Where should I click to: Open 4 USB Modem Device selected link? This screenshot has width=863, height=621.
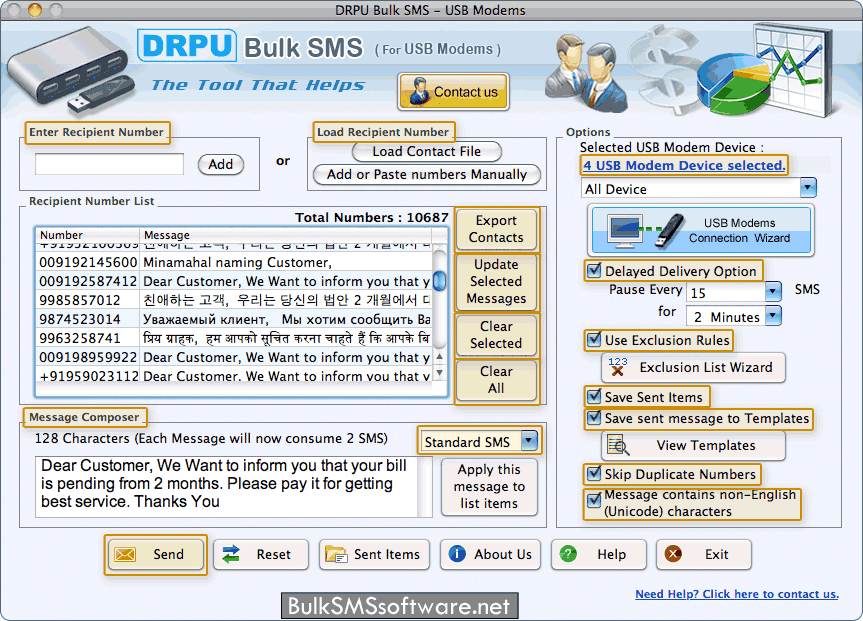[684, 165]
